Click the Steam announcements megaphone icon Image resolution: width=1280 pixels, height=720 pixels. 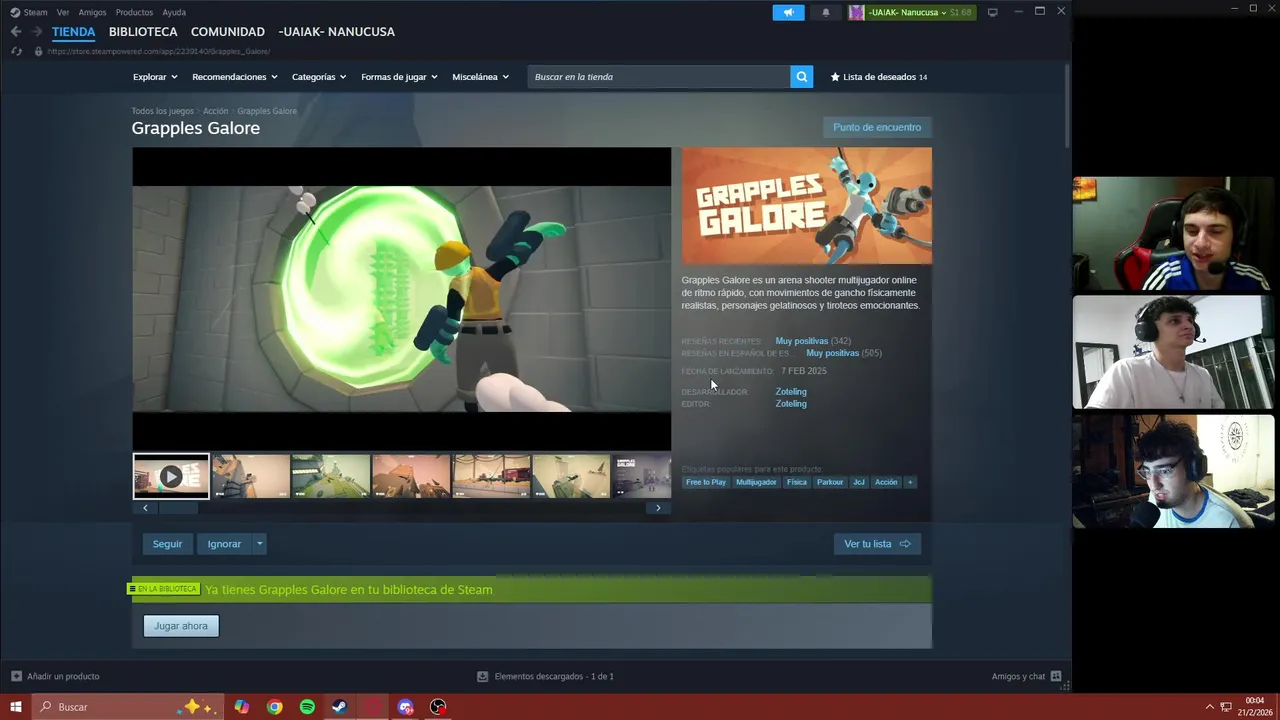[x=788, y=12]
